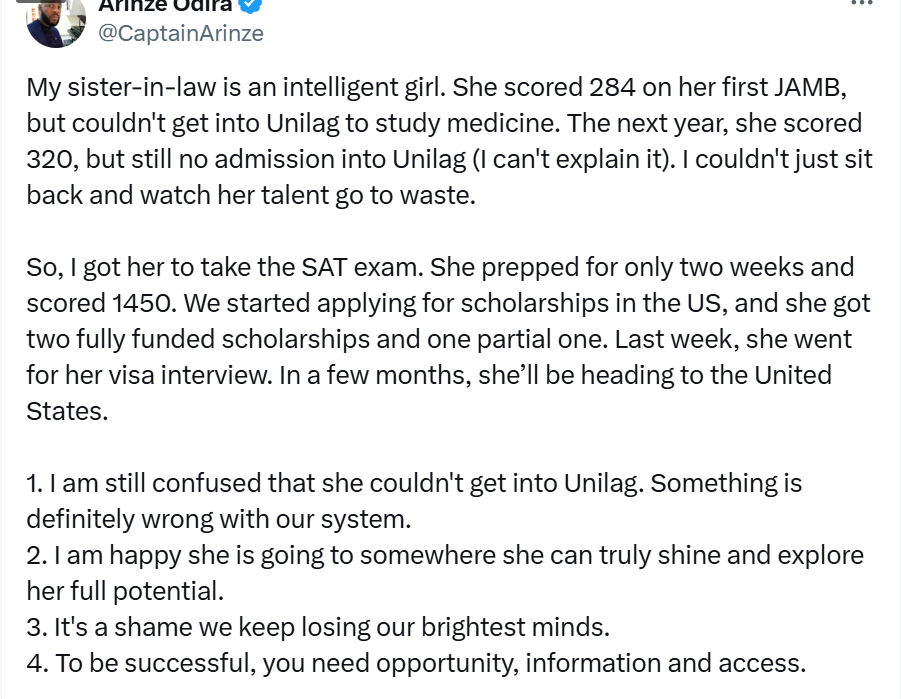Image resolution: width=901 pixels, height=699 pixels.
Task: Click the blue verified badge
Action: coord(254,5)
